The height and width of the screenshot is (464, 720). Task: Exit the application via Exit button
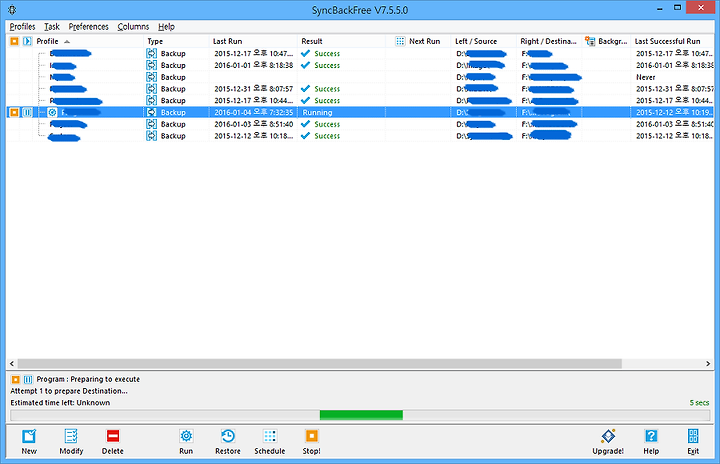pos(693,441)
